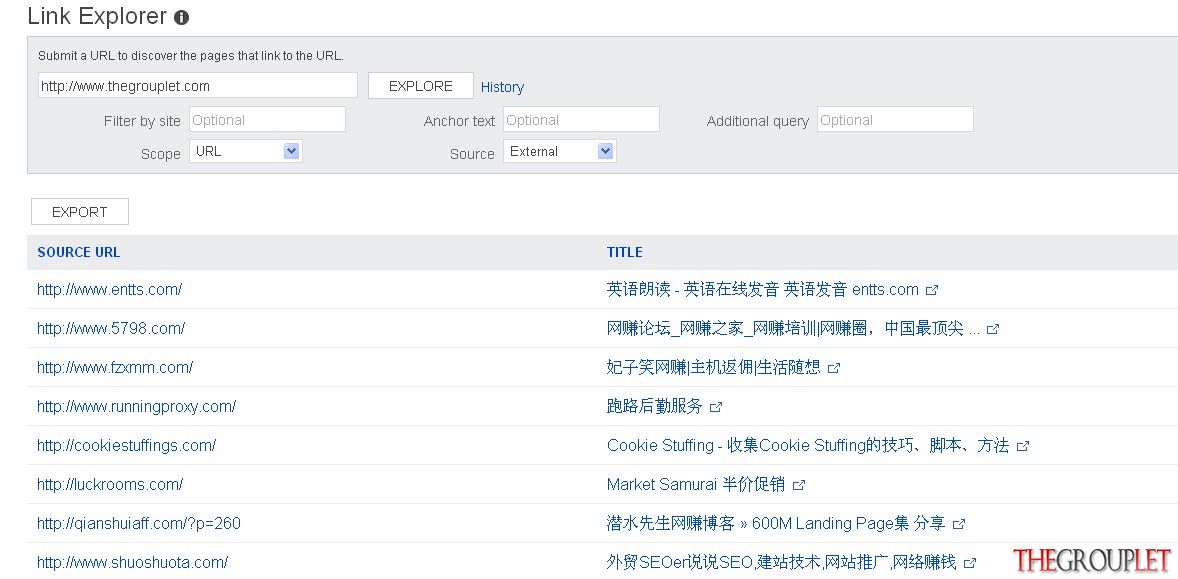Sort by the TITLE column header
Viewport: 1178px width, 579px height.
pyautogui.click(x=624, y=252)
